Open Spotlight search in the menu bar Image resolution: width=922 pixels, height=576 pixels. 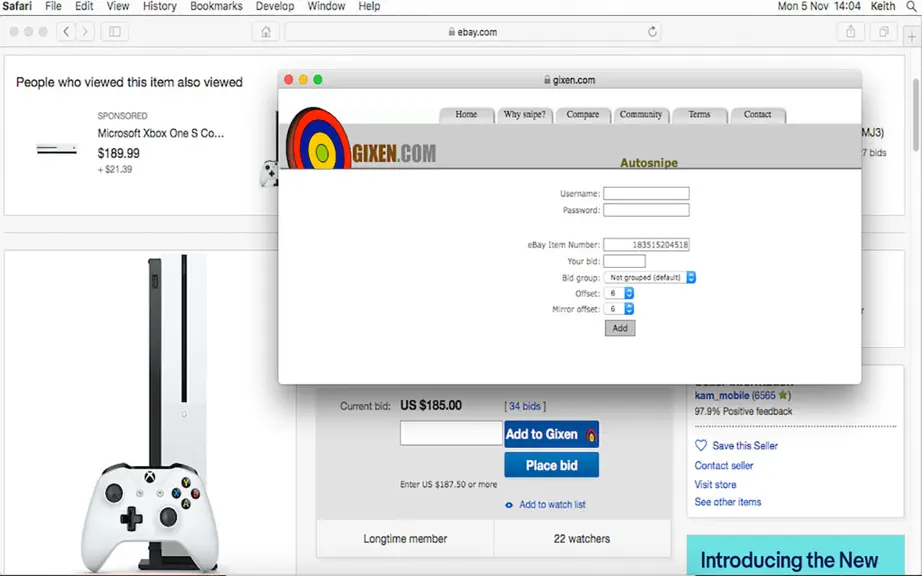pos(913,6)
